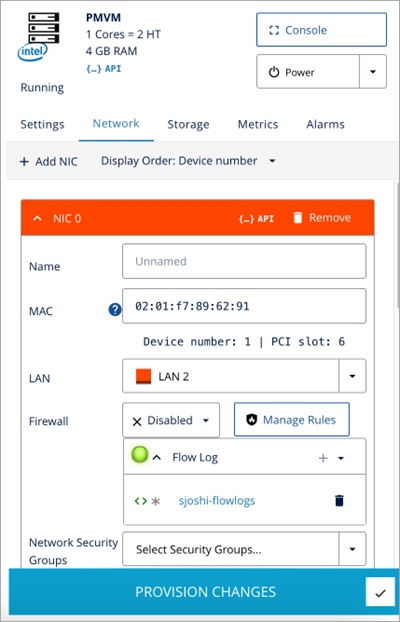Open the LAN selection dropdown arrow
Viewport: 400px width, 622px height.
[x=352, y=376]
